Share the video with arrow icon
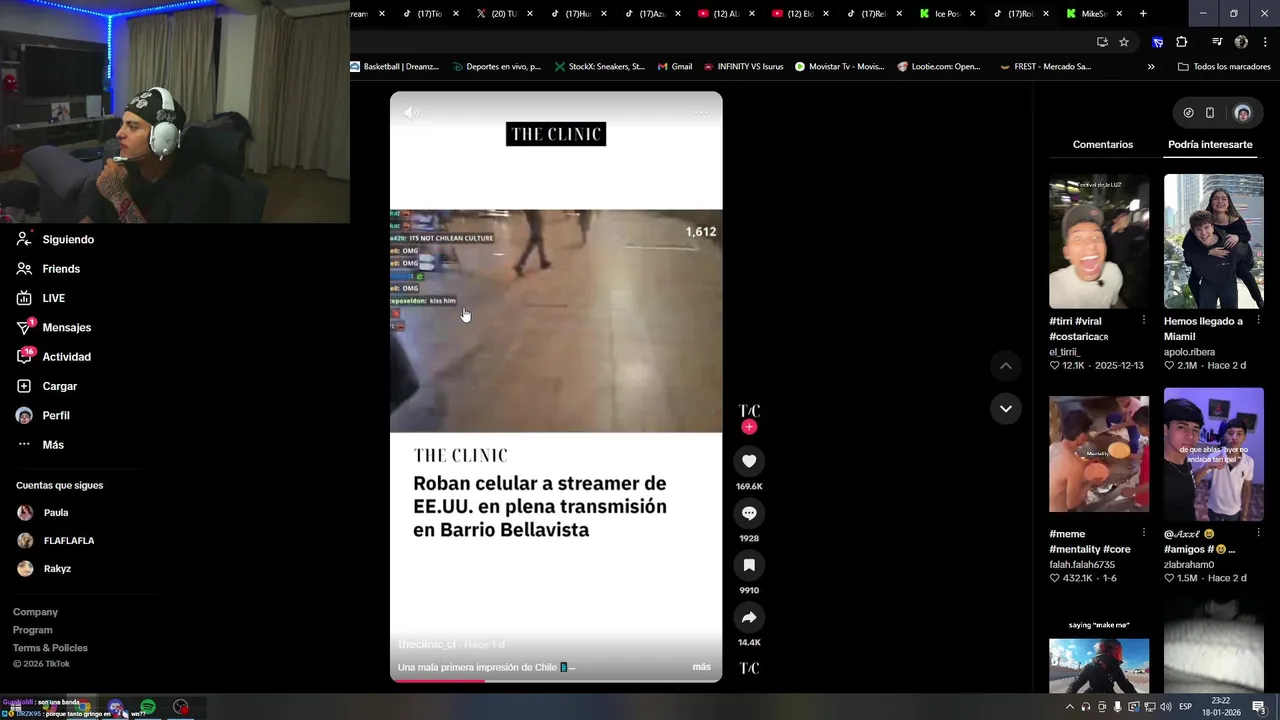This screenshot has height=720, width=1280. point(749,617)
